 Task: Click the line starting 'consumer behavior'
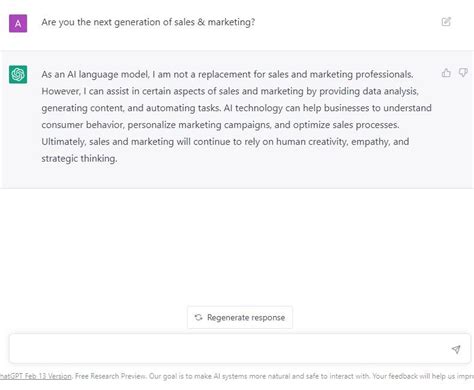point(220,125)
